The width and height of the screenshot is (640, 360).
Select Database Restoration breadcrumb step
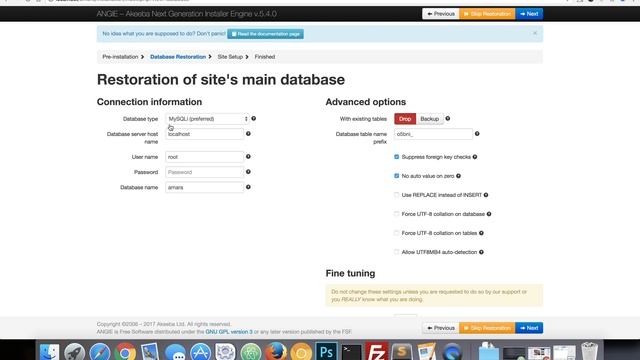point(178,57)
